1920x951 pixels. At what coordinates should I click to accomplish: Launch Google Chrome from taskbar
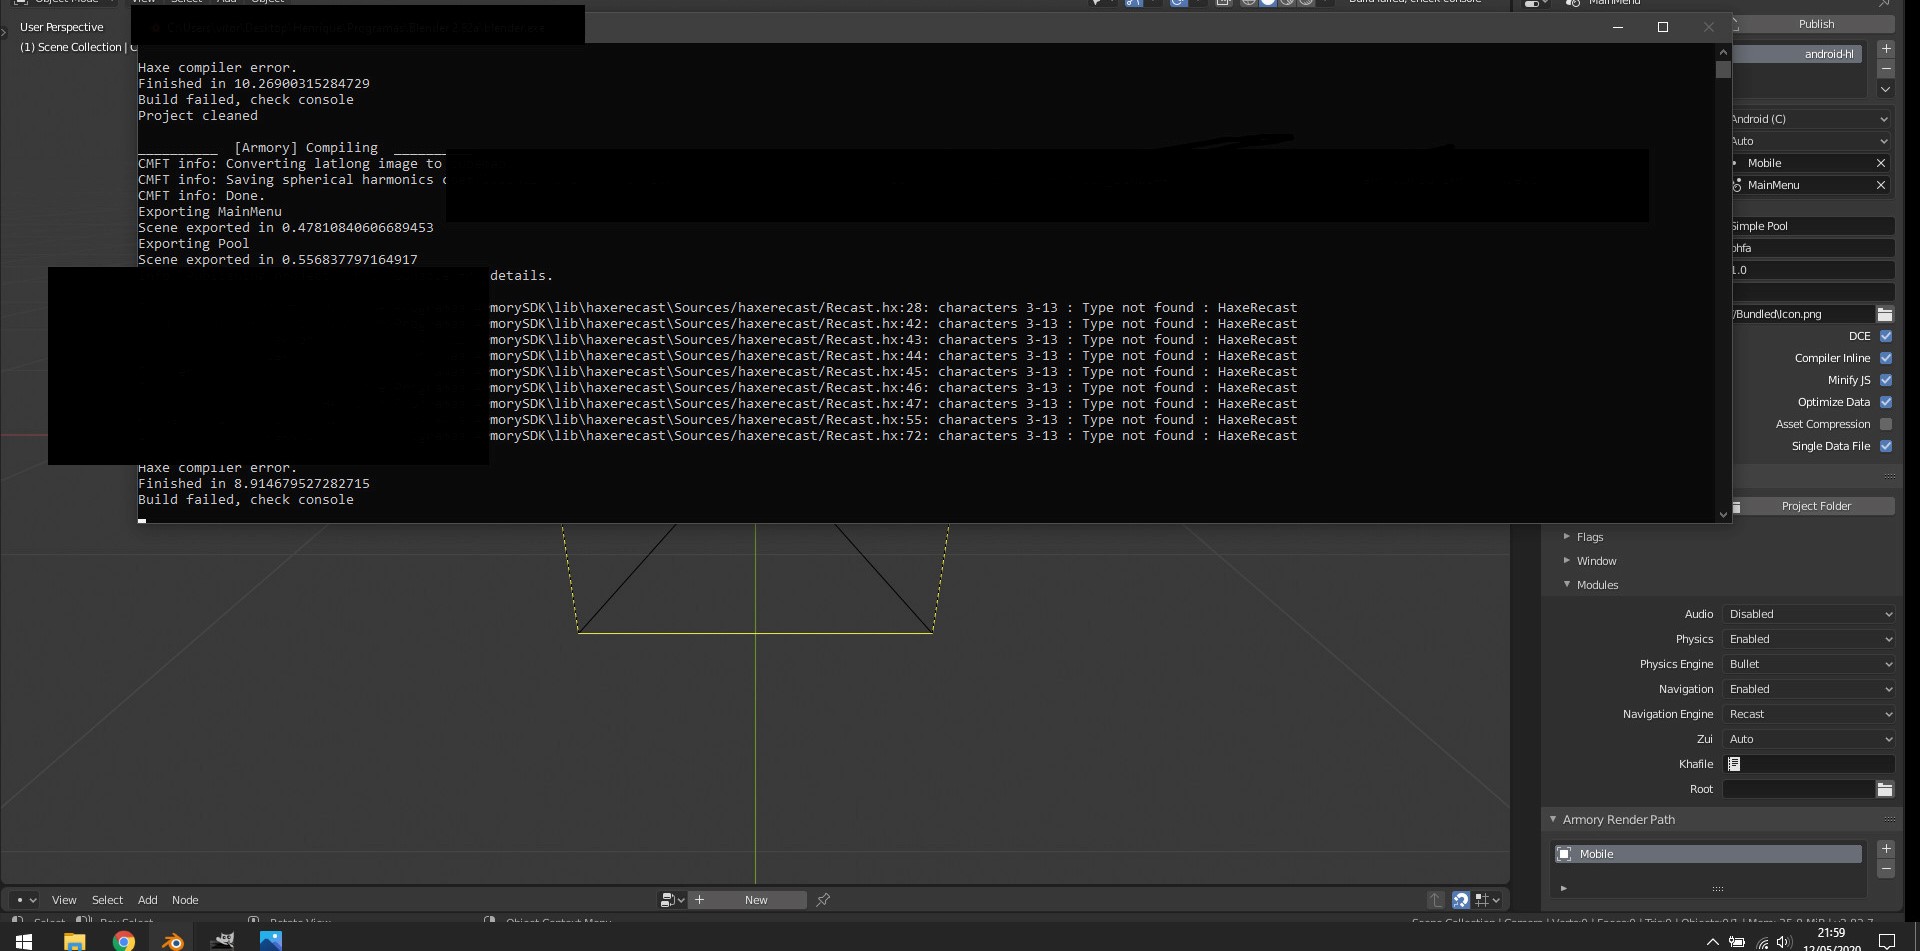pos(124,941)
